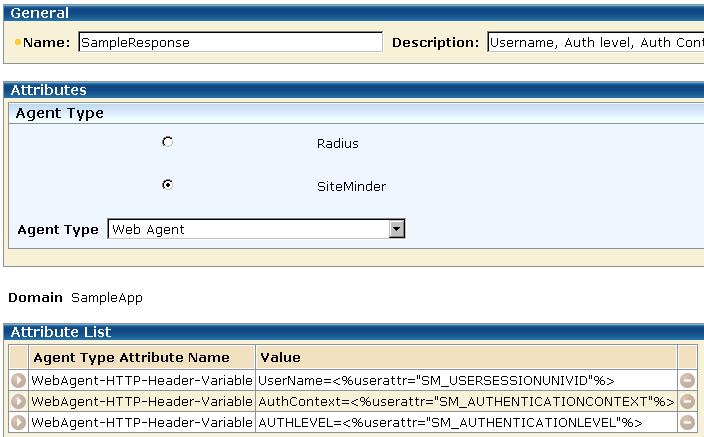Remove the AuthContext attribute with its minus icon
Screen dimensions: 704x437
click(687, 401)
